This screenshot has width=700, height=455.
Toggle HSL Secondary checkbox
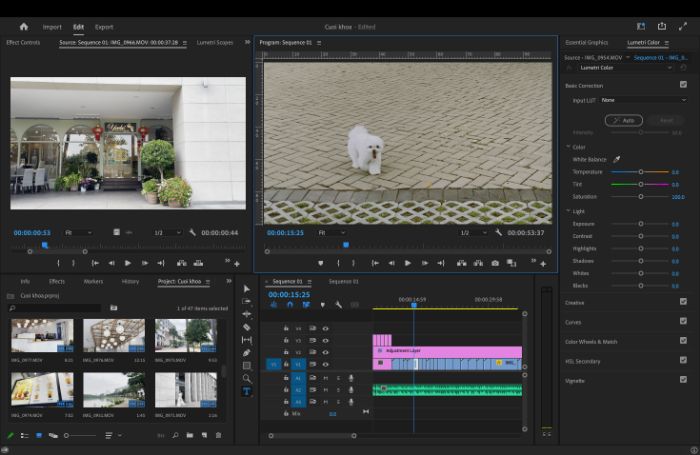coord(683,360)
